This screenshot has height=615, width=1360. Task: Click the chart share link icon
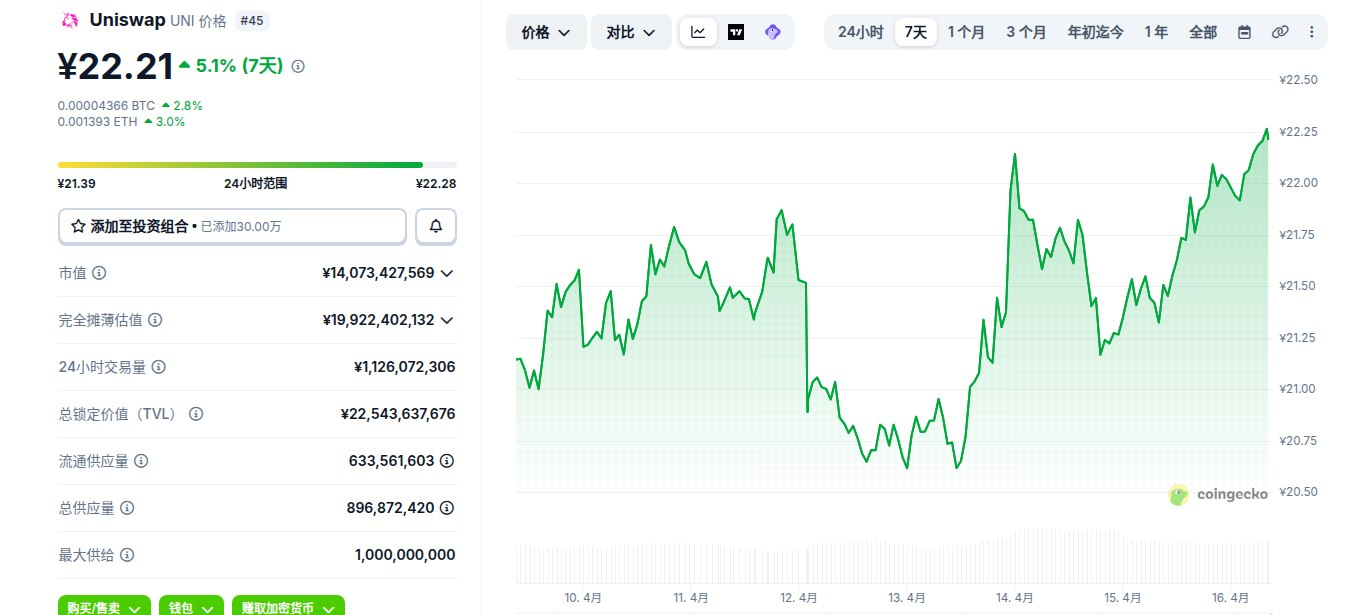click(1279, 32)
